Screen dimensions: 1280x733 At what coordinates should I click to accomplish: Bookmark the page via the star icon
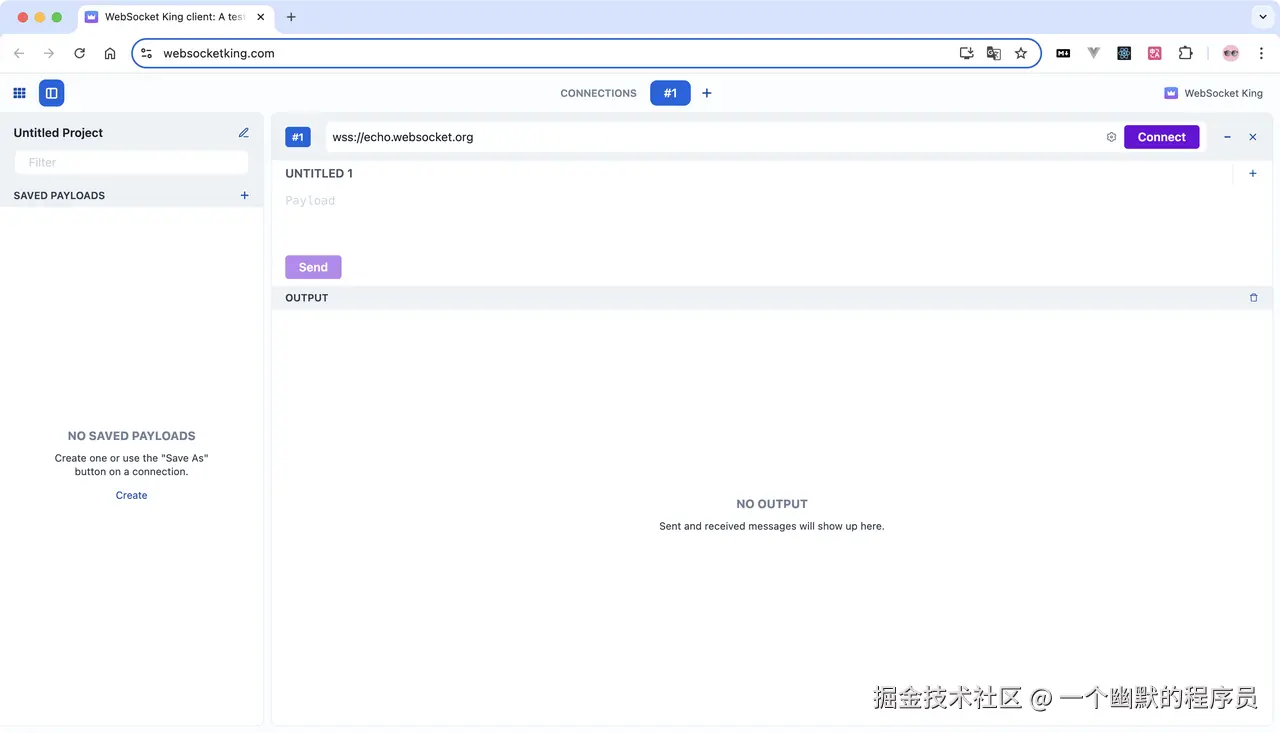tap(1020, 52)
